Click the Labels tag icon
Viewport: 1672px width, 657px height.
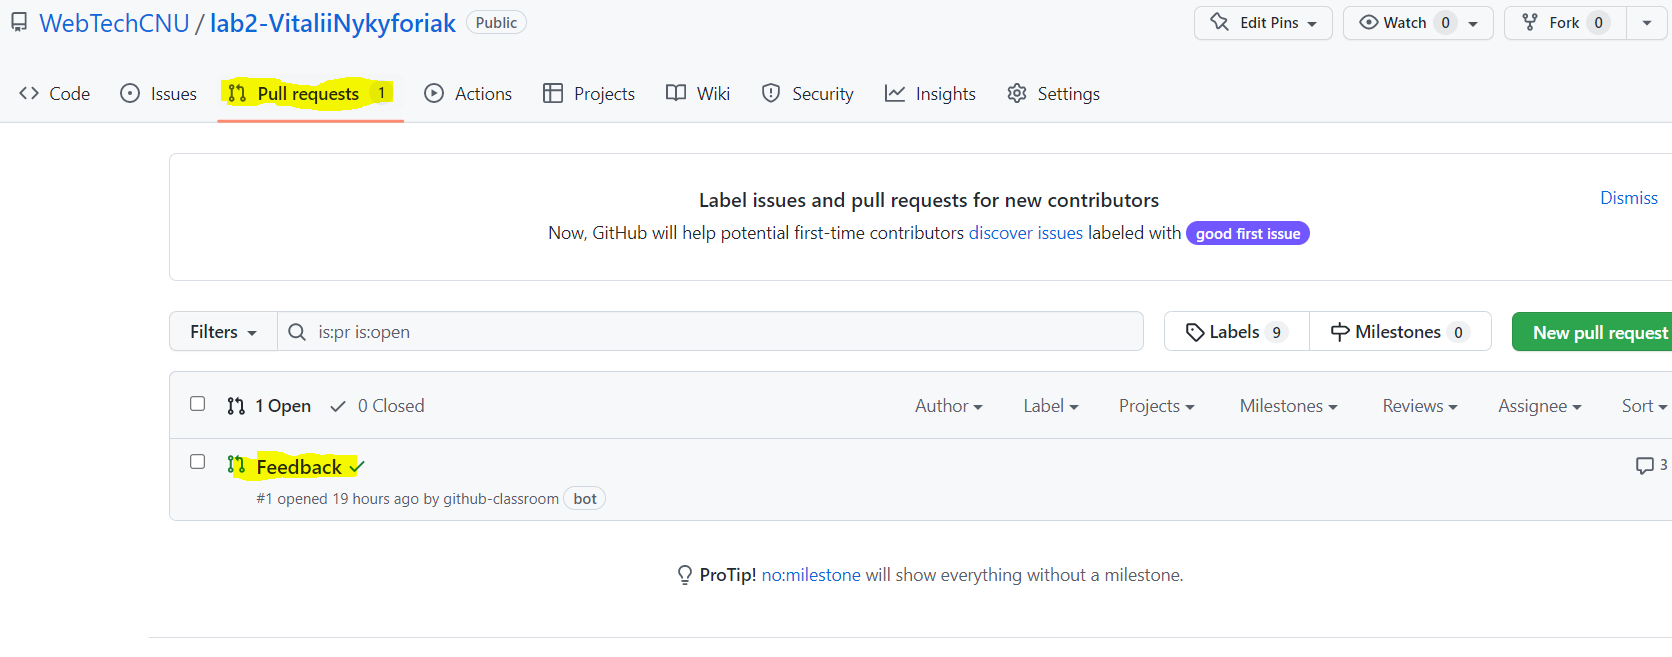[1195, 332]
